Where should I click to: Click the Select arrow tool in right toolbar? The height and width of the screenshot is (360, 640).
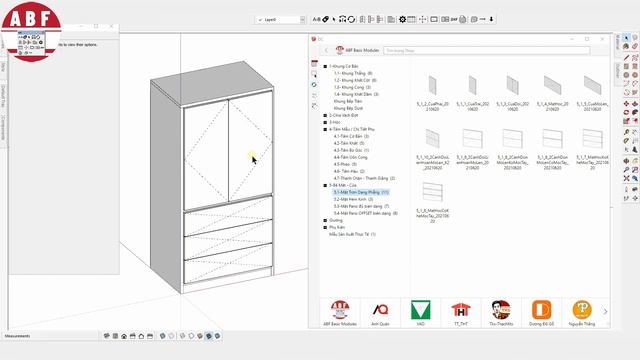click(x=627, y=38)
